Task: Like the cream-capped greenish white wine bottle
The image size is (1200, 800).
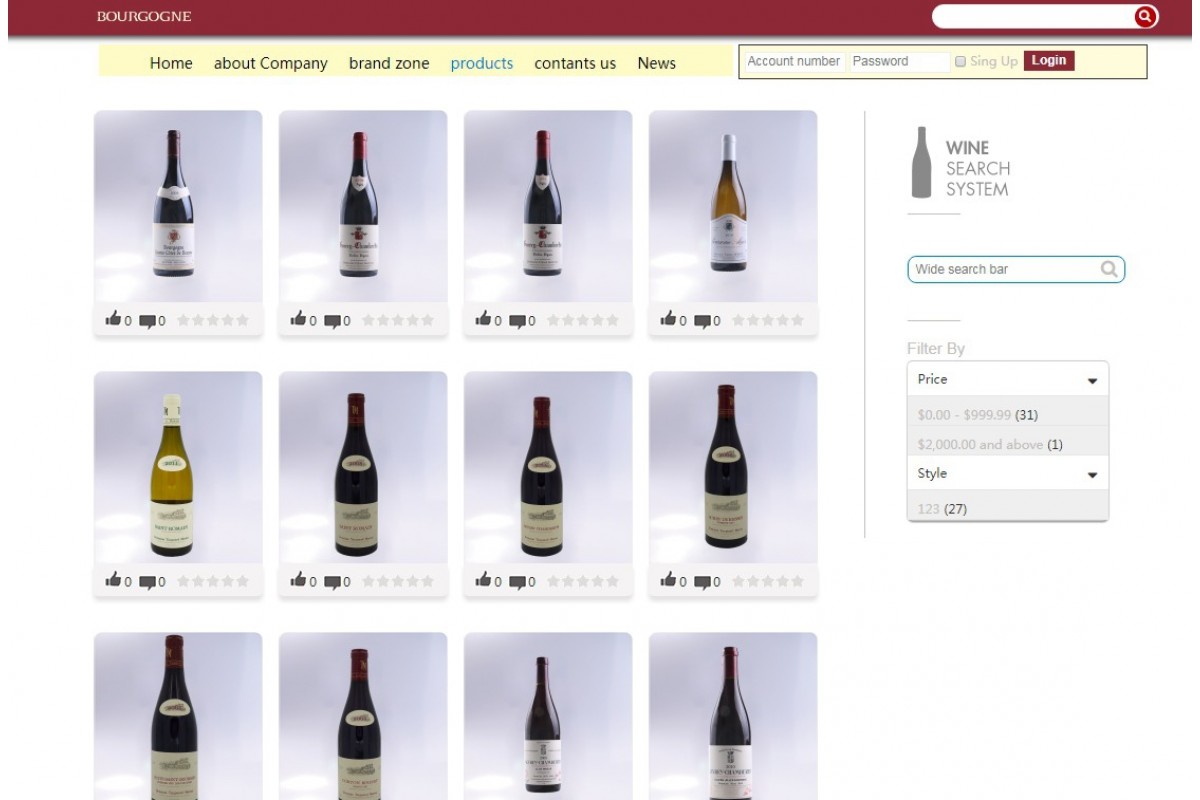Action: click(x=113, y=580)
